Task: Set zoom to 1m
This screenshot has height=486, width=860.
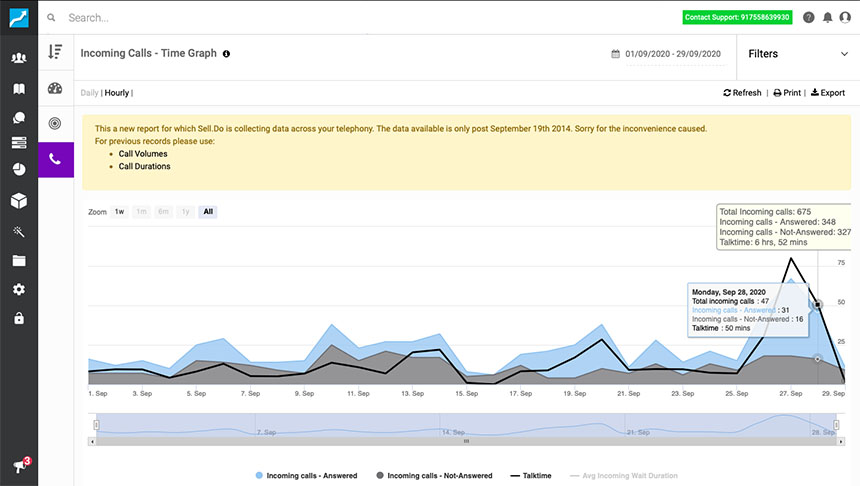Action: click(142, 212)
